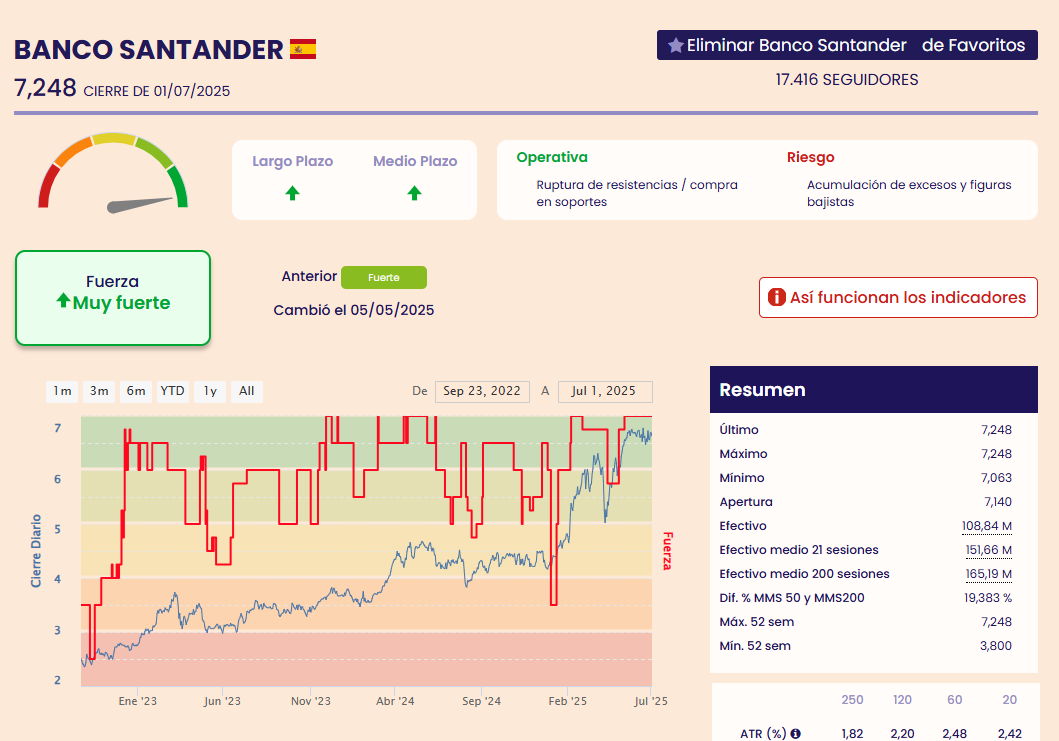
Task: Click 'CIERRE DE 01/07/2025' text
Action: click(x=157, y=91)
